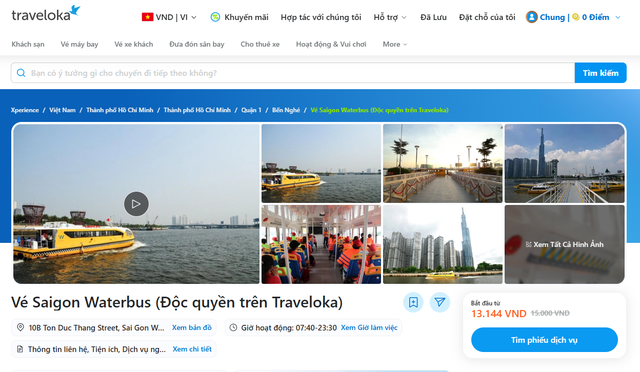Save this activity with the bookmark icon
640x372 pixels.
(413, 302)
